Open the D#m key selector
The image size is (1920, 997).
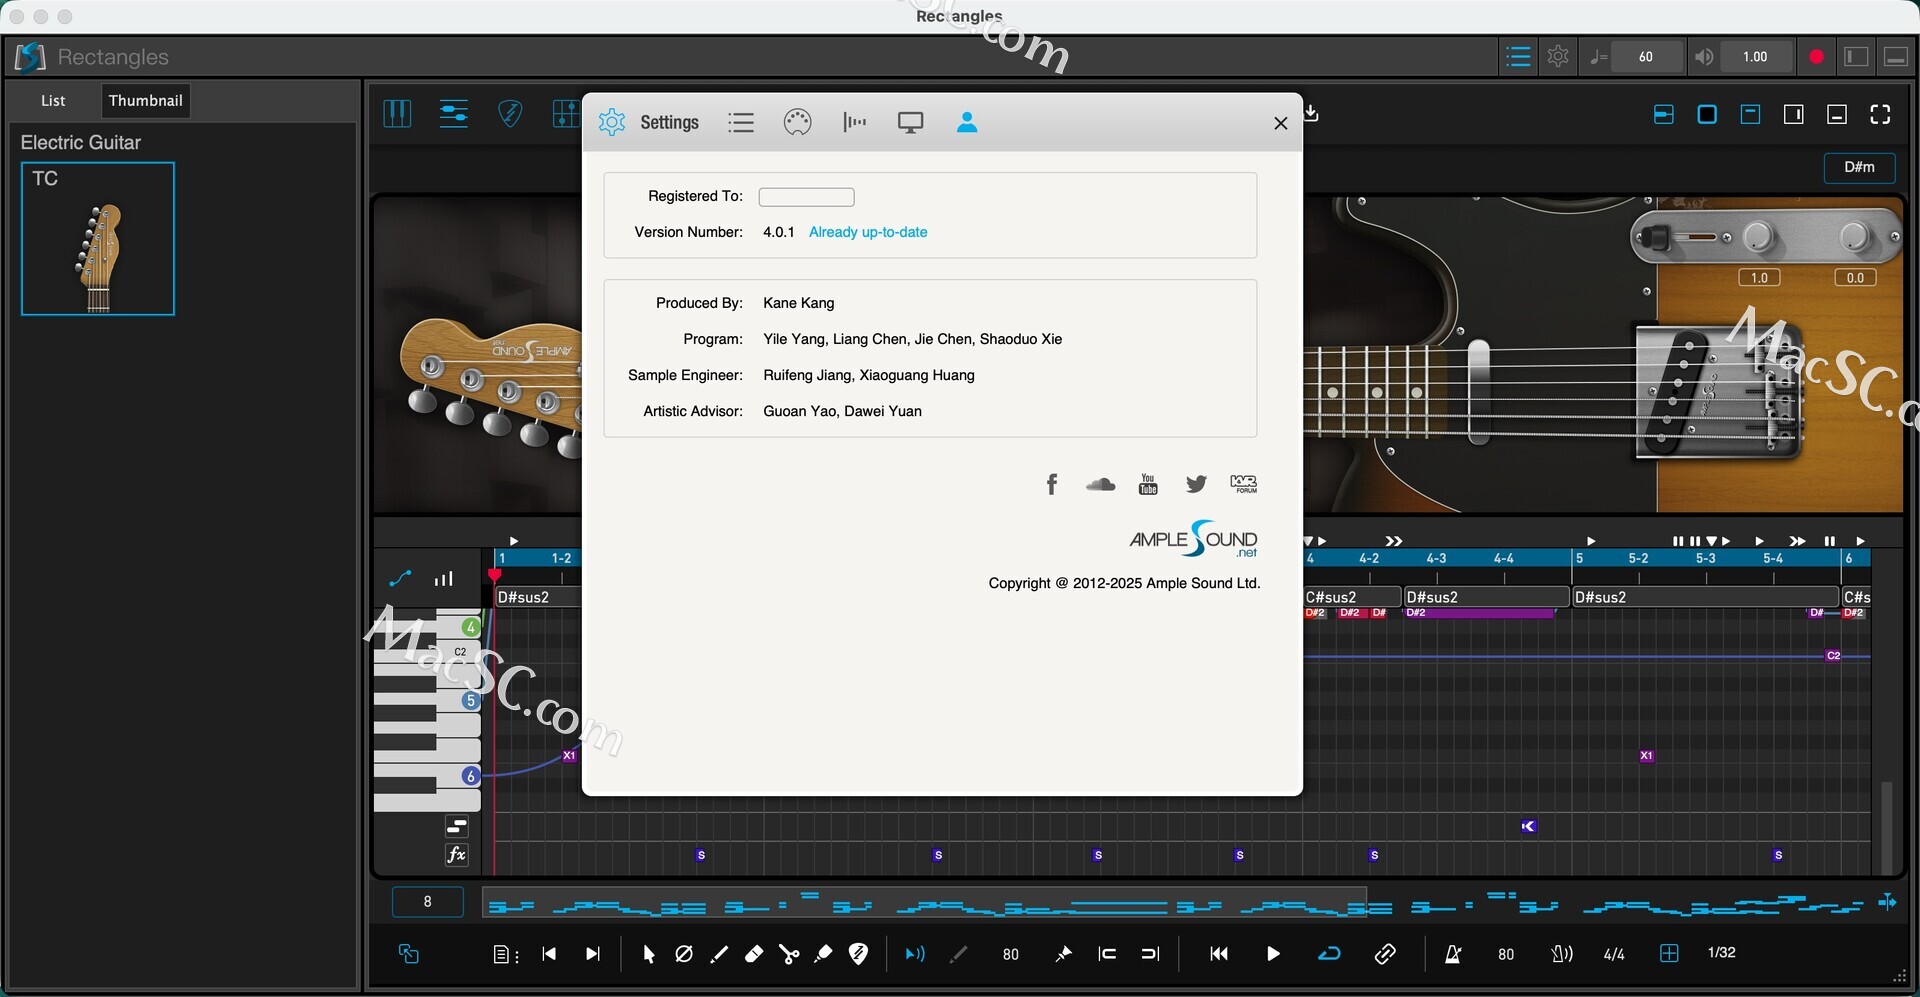(x=1859, y=167)
